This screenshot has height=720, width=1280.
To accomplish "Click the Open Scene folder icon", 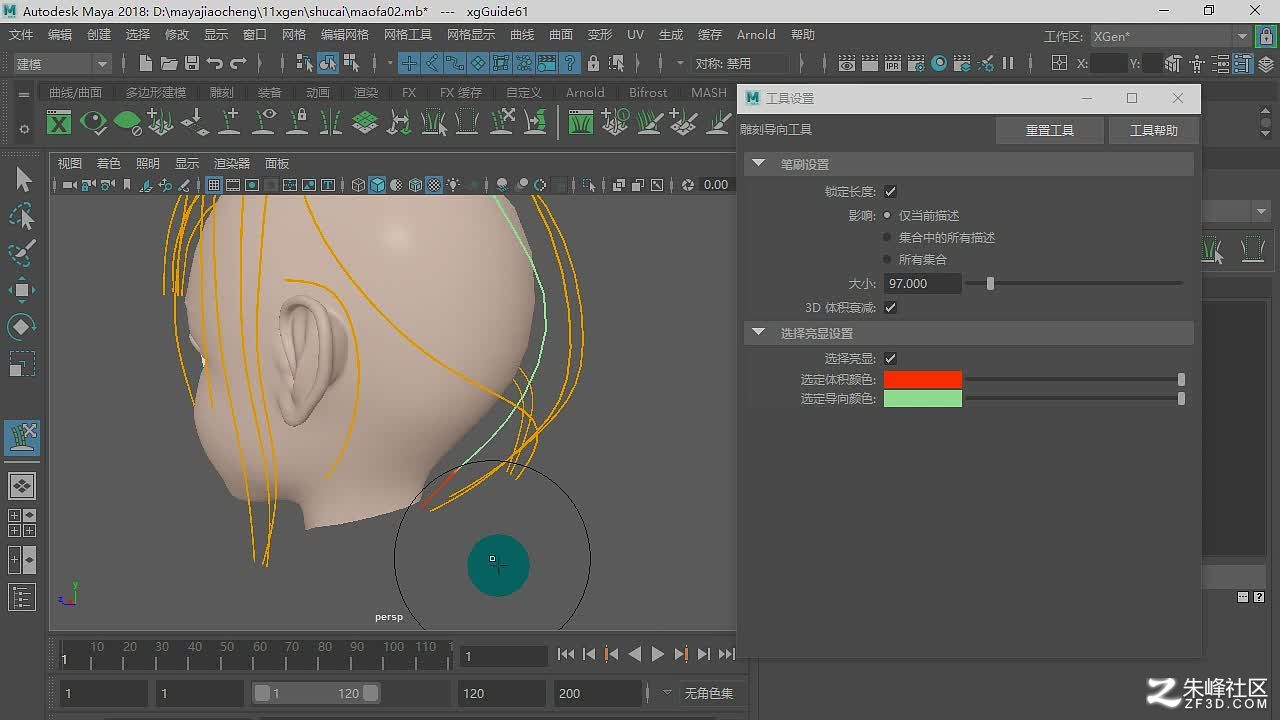I will tap(169, 63).
